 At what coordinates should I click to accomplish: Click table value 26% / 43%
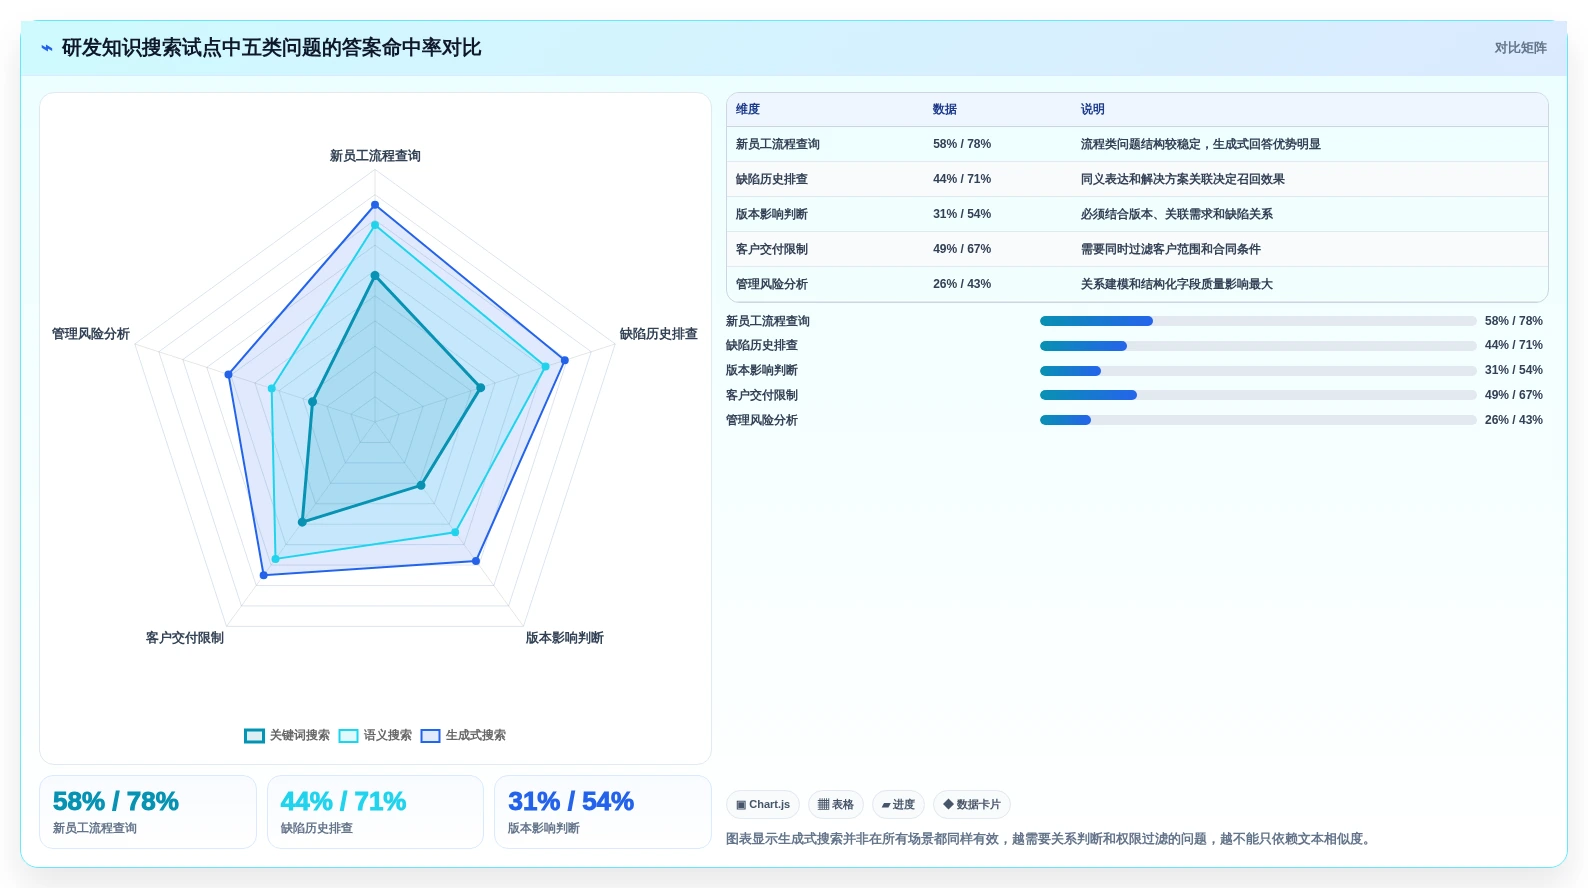(x=962, y=284)
